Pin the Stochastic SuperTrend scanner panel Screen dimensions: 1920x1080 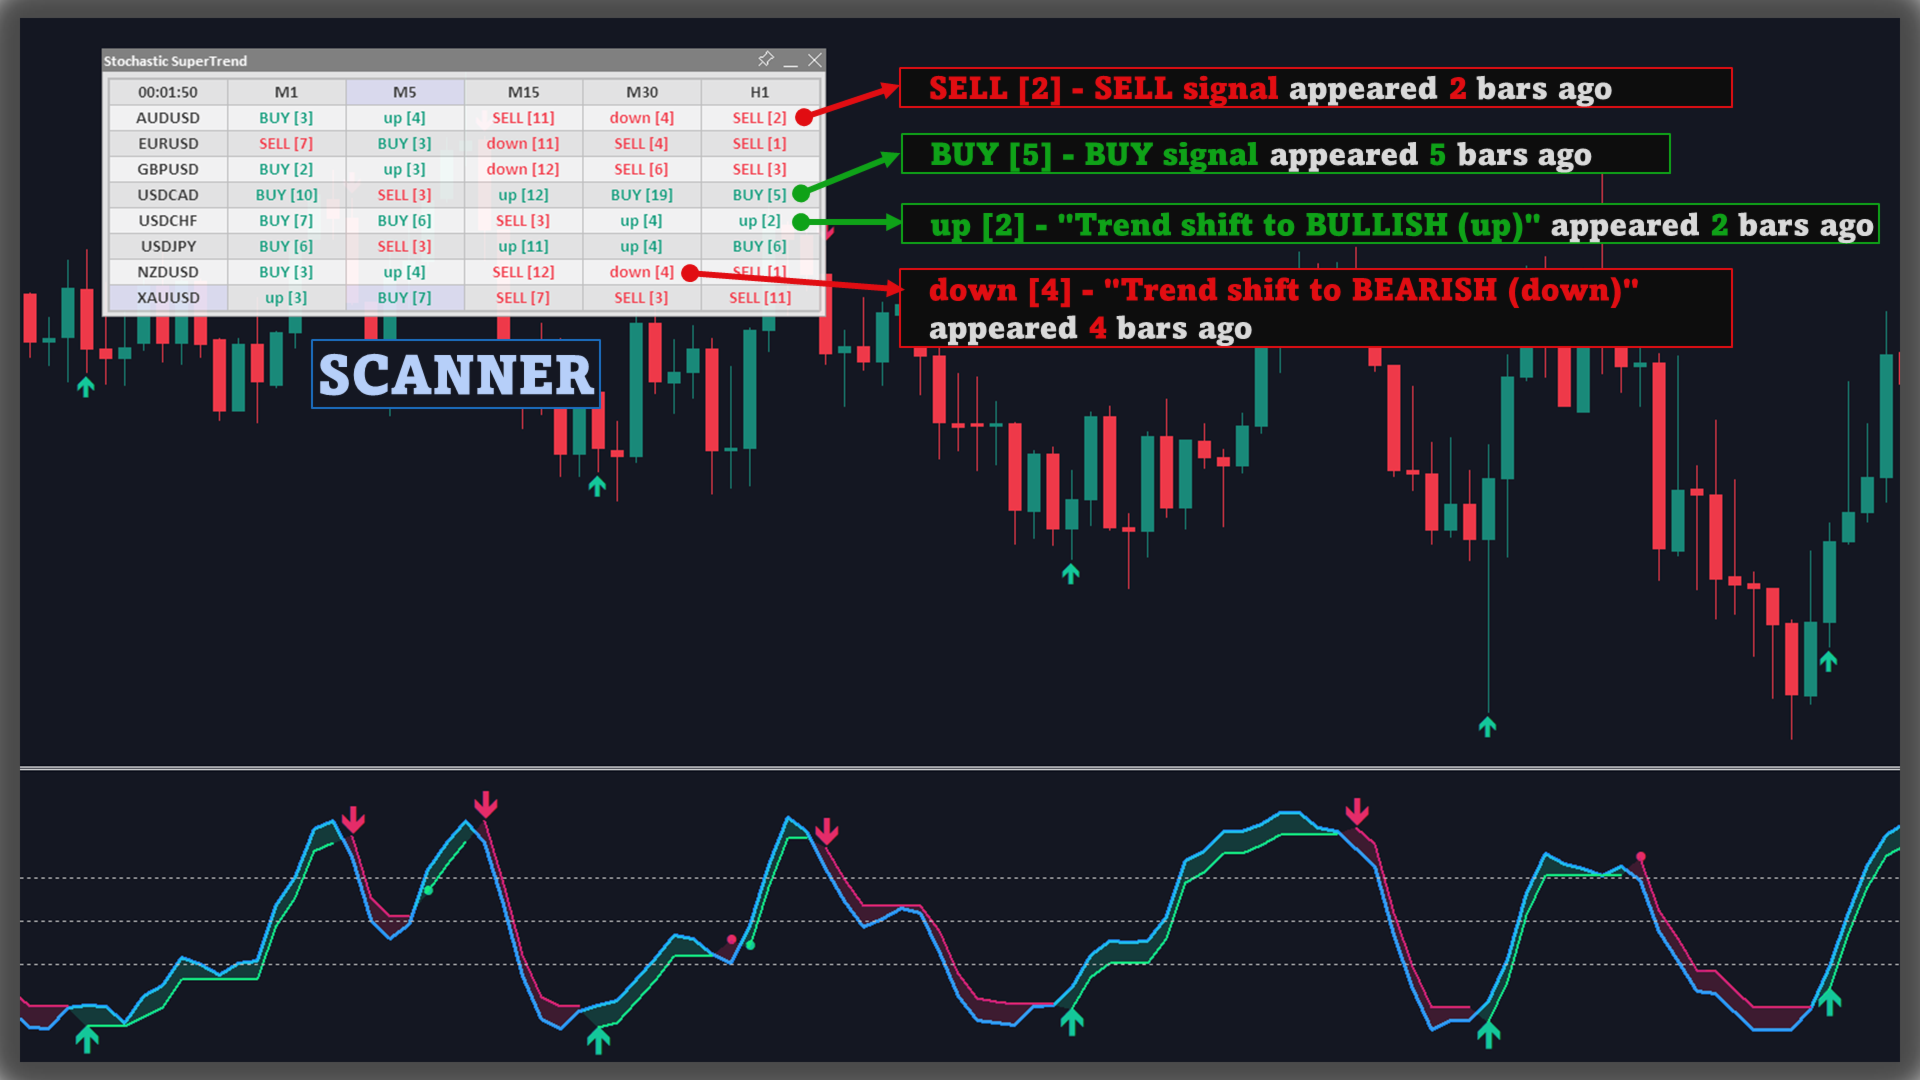click(x=766, y=60)
